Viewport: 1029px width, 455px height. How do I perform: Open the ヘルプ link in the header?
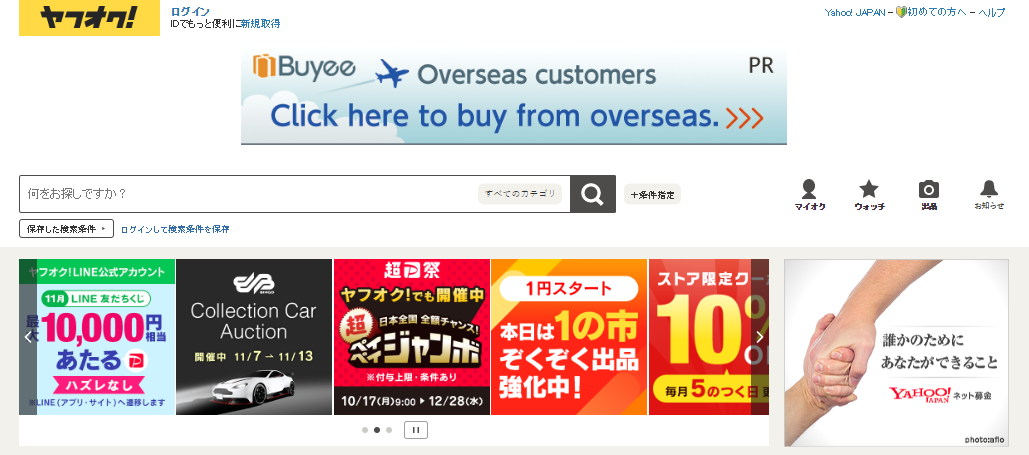point(992,12)
